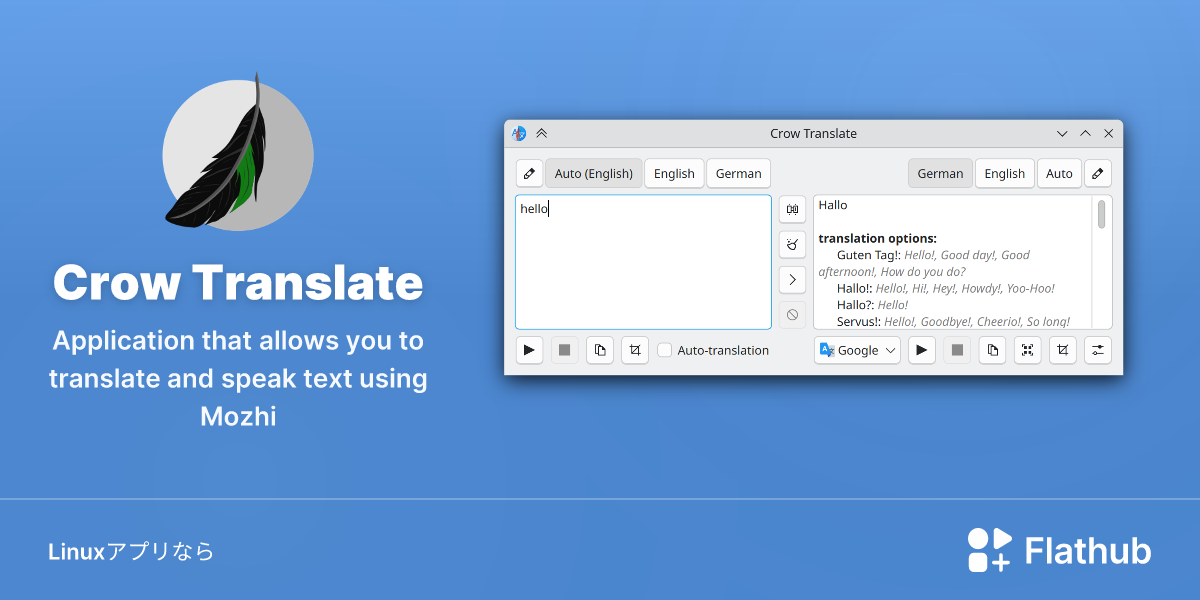Viewport: 1200px width, 600px height.
Task: Click the target languages edit pencil icon
Action: pyautogui.click(x=1098, y=173)
